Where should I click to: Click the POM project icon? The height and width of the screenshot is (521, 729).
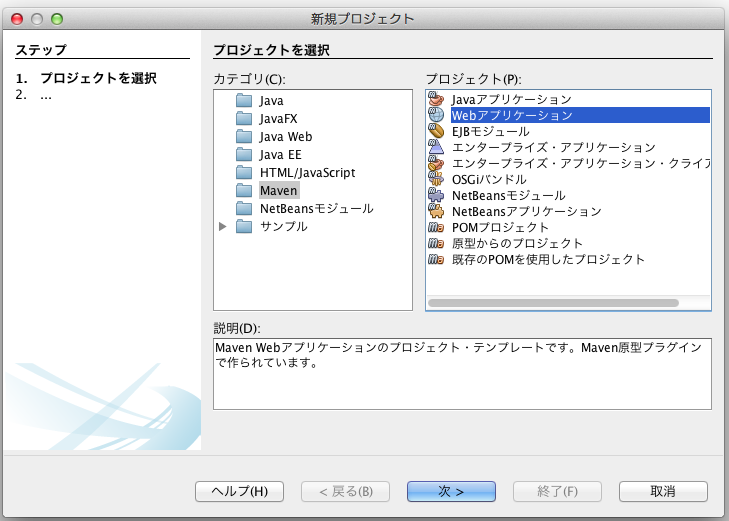435,227
